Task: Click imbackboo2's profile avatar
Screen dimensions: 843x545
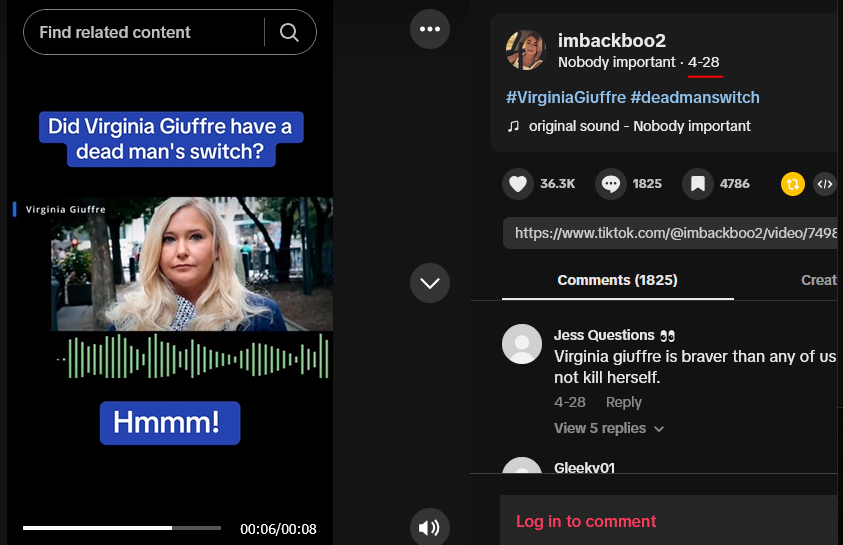Action: (526, 50)
